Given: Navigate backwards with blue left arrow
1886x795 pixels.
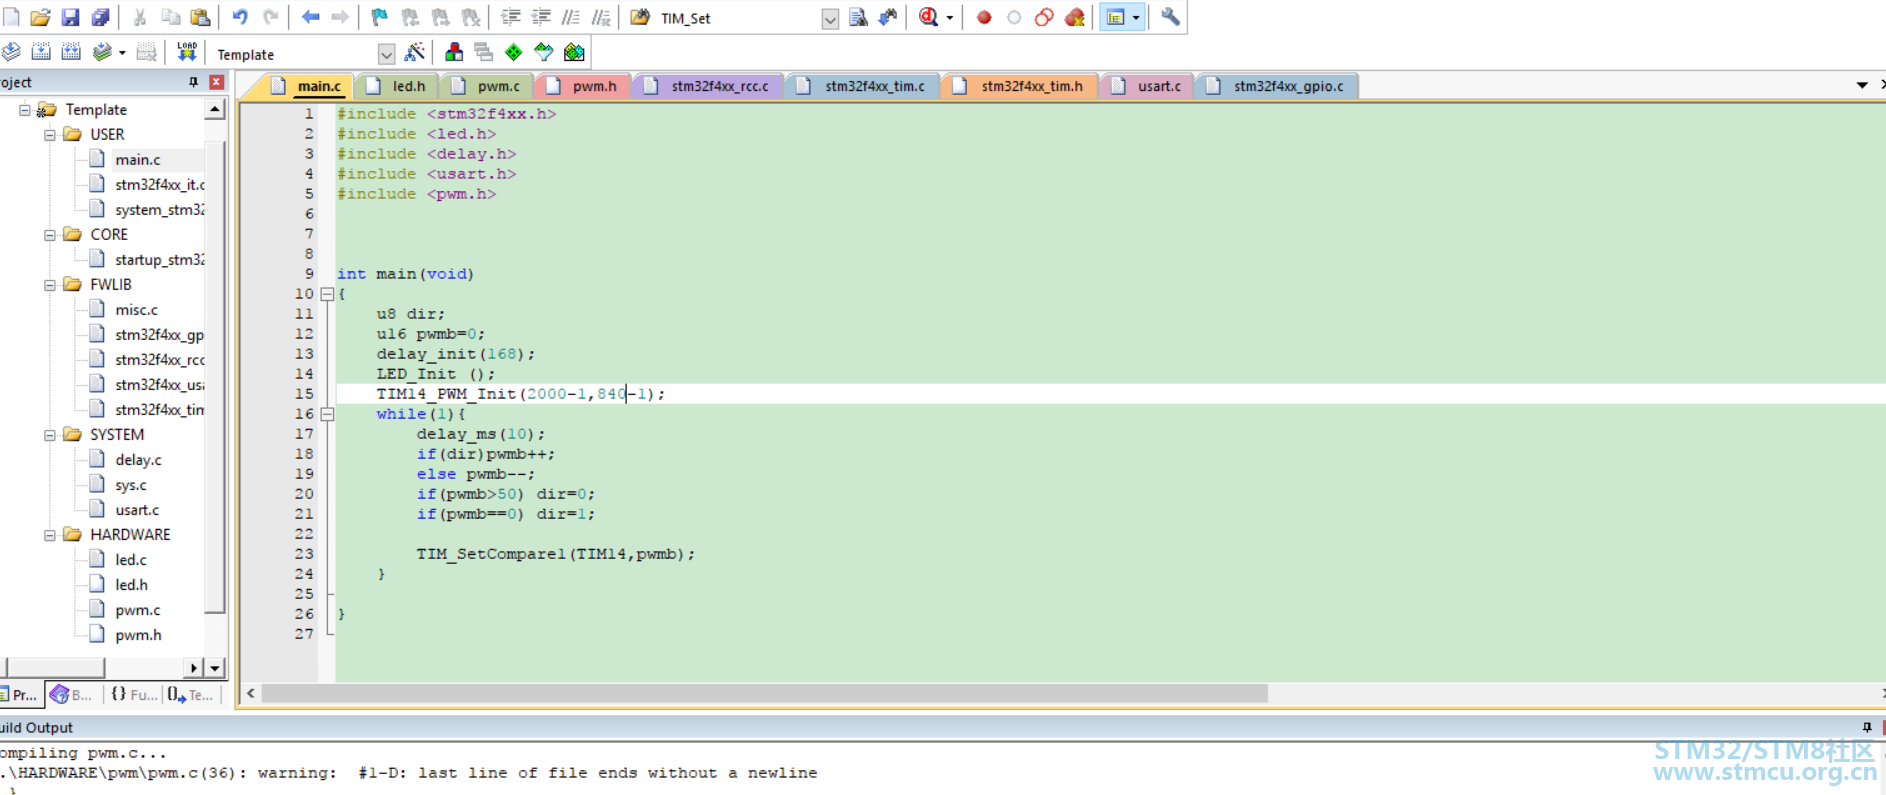Looking at the screenshot, I should pyautogui.click(x=311, y=17).
